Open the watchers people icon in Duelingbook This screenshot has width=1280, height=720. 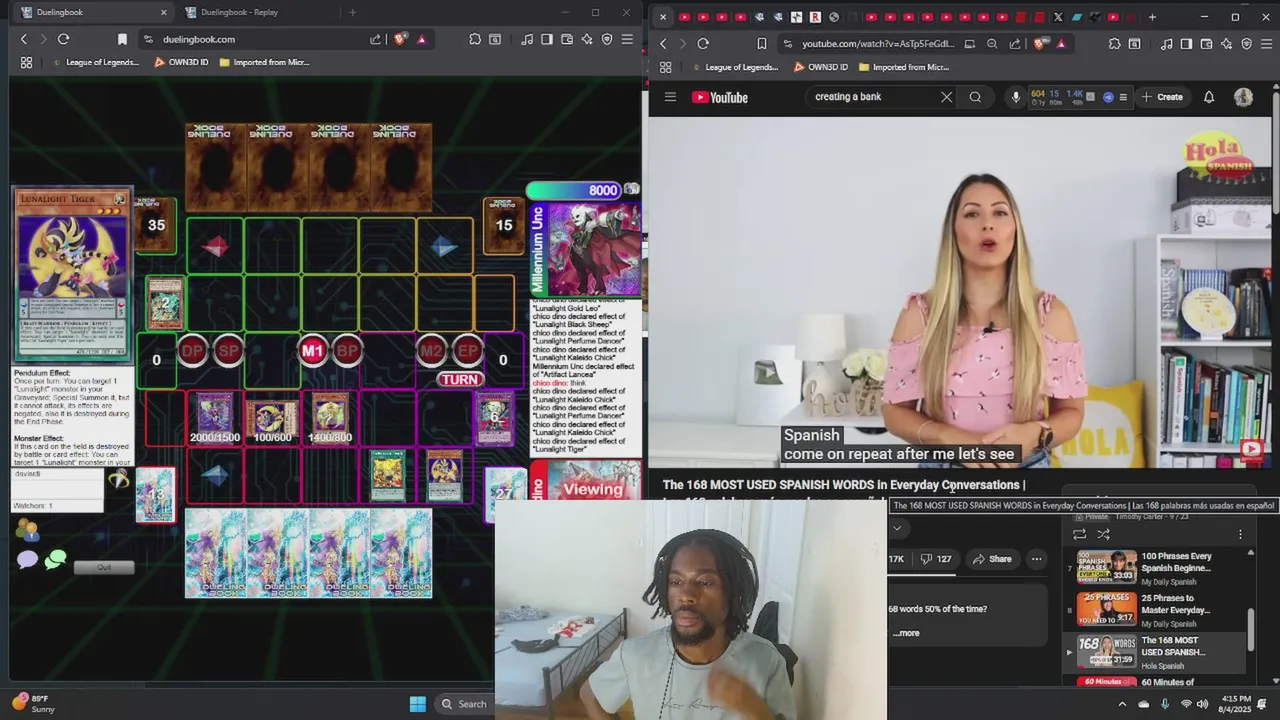(x=26, y=530)
